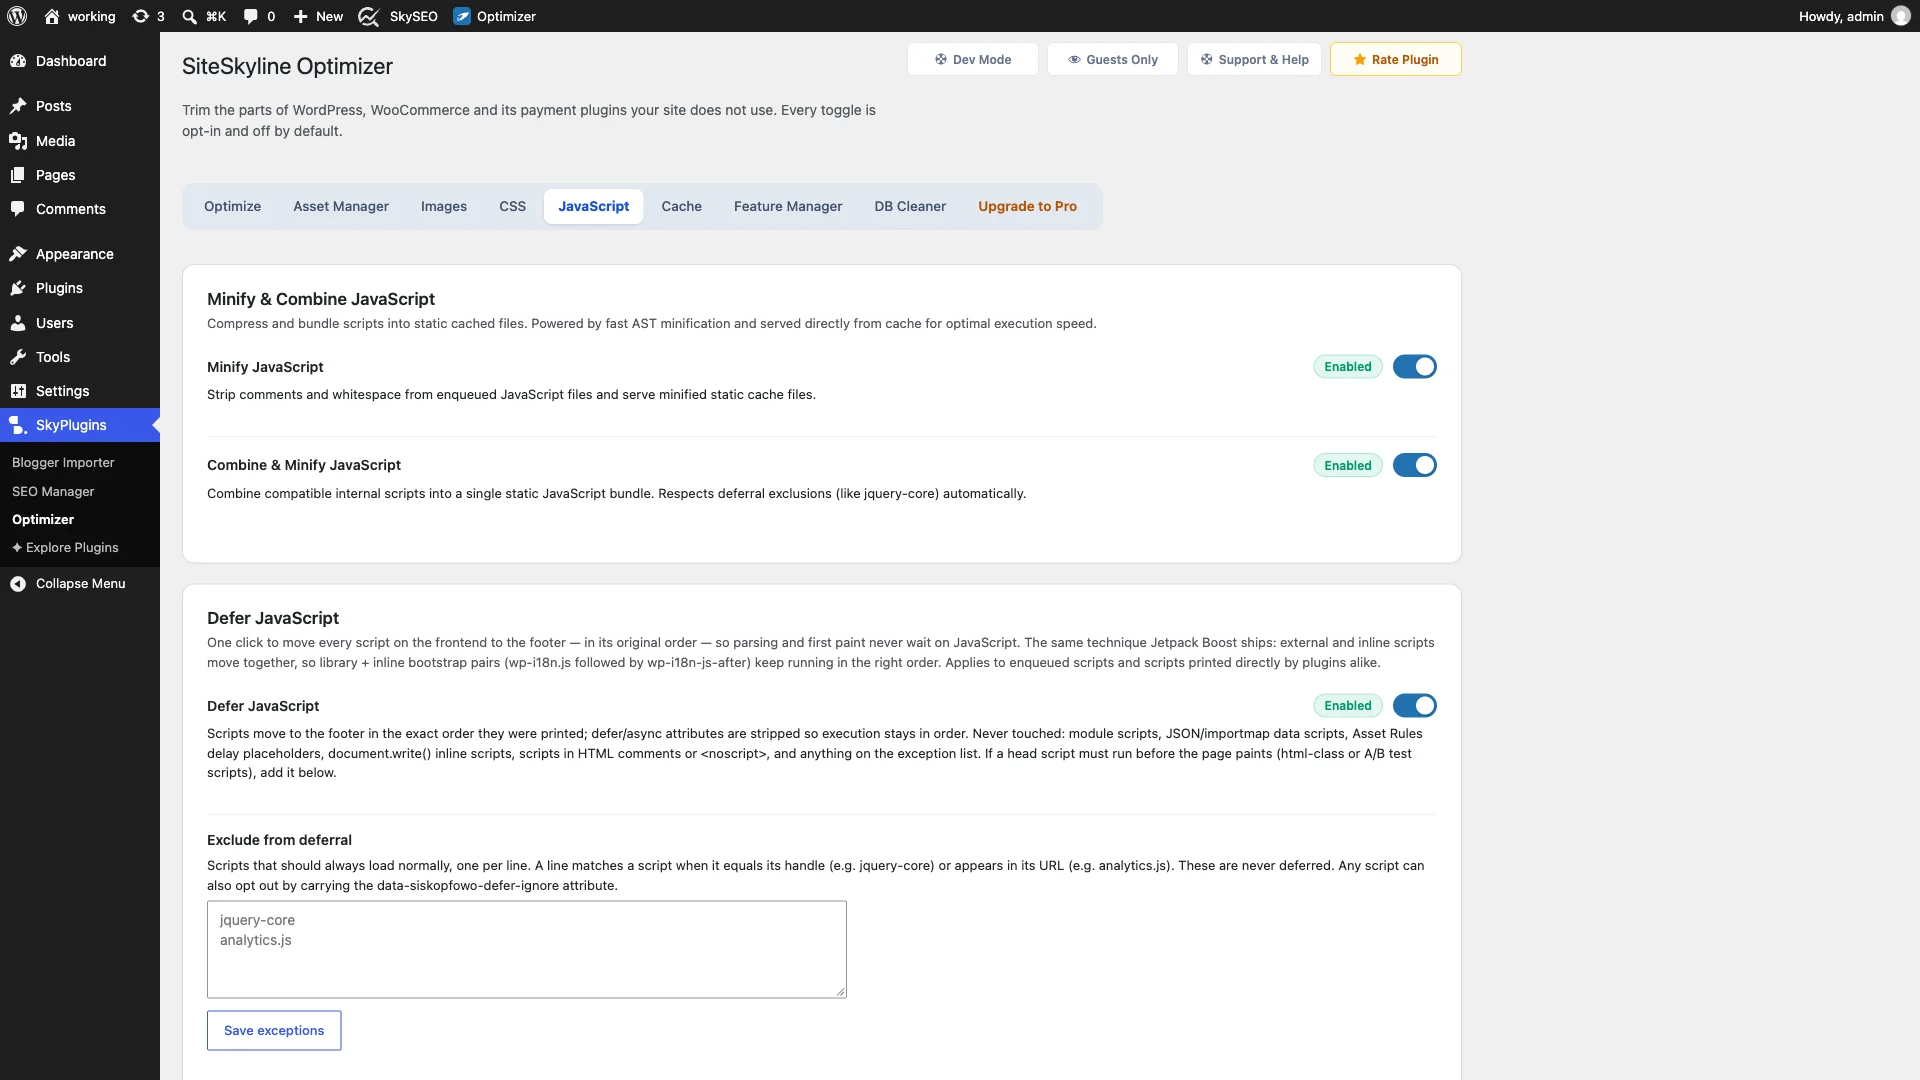This screenshot has width=1920, height=1080.
Task: Click the WordPress logo icon
Action: (17, 16)
